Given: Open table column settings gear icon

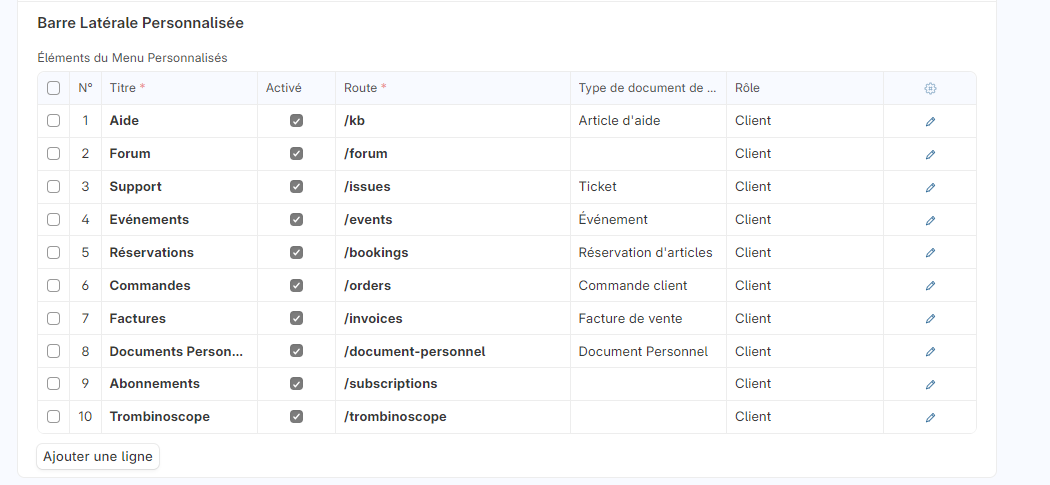Looking at the screenshot, I should coord(930,88).
